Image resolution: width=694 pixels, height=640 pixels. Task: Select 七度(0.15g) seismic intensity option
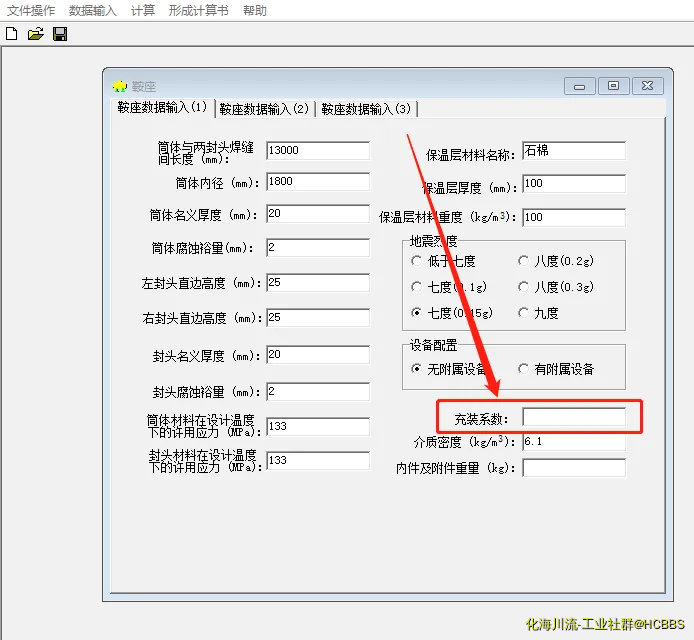tap(451, 313)
